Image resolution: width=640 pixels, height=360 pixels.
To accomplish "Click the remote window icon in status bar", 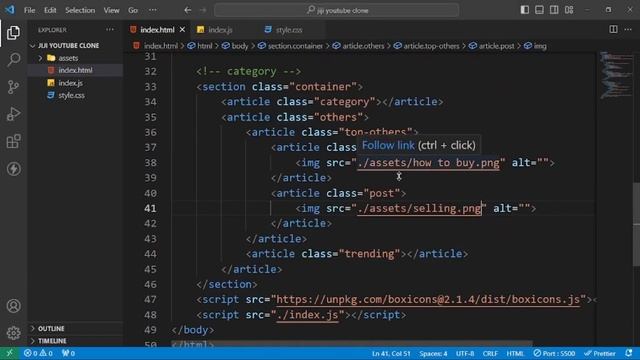I will (9, 353).
